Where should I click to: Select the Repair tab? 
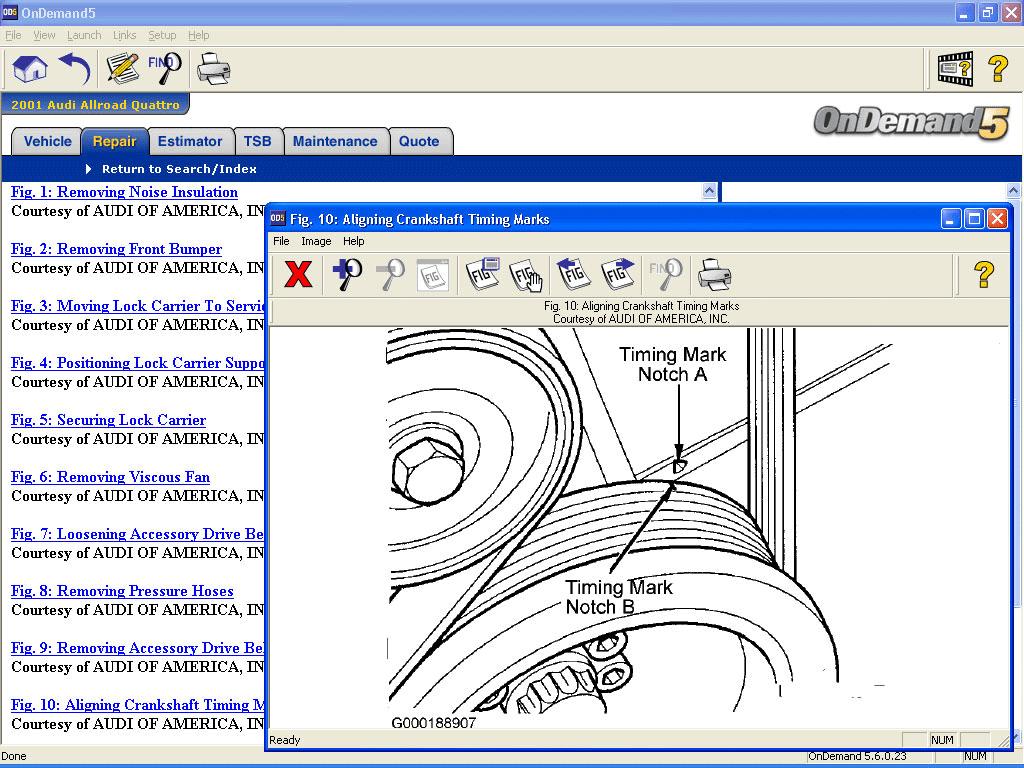(x=114, y=141)
